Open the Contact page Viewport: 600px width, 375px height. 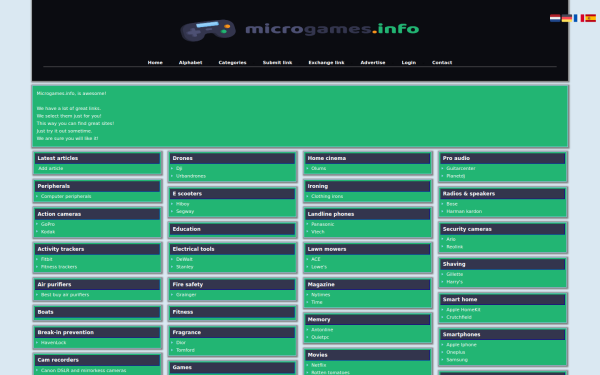[442, 62]
